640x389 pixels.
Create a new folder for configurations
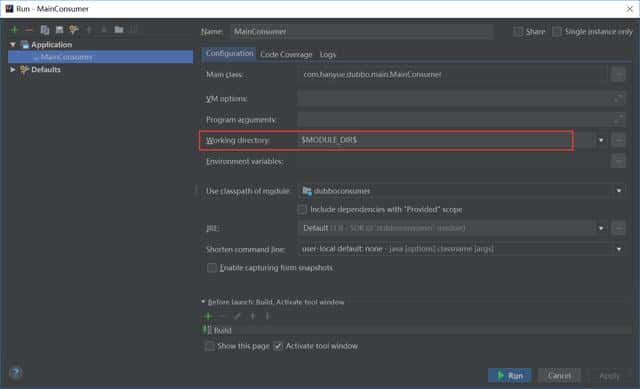119,30
